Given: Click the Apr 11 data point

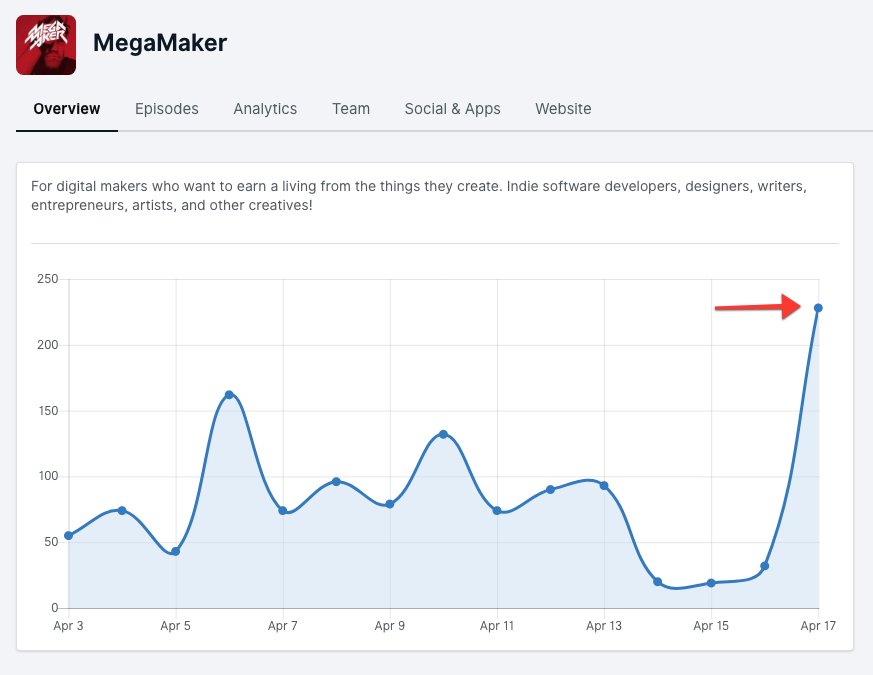Looking at the screenshot, I should pyautogui.click(x=497, y=511).
